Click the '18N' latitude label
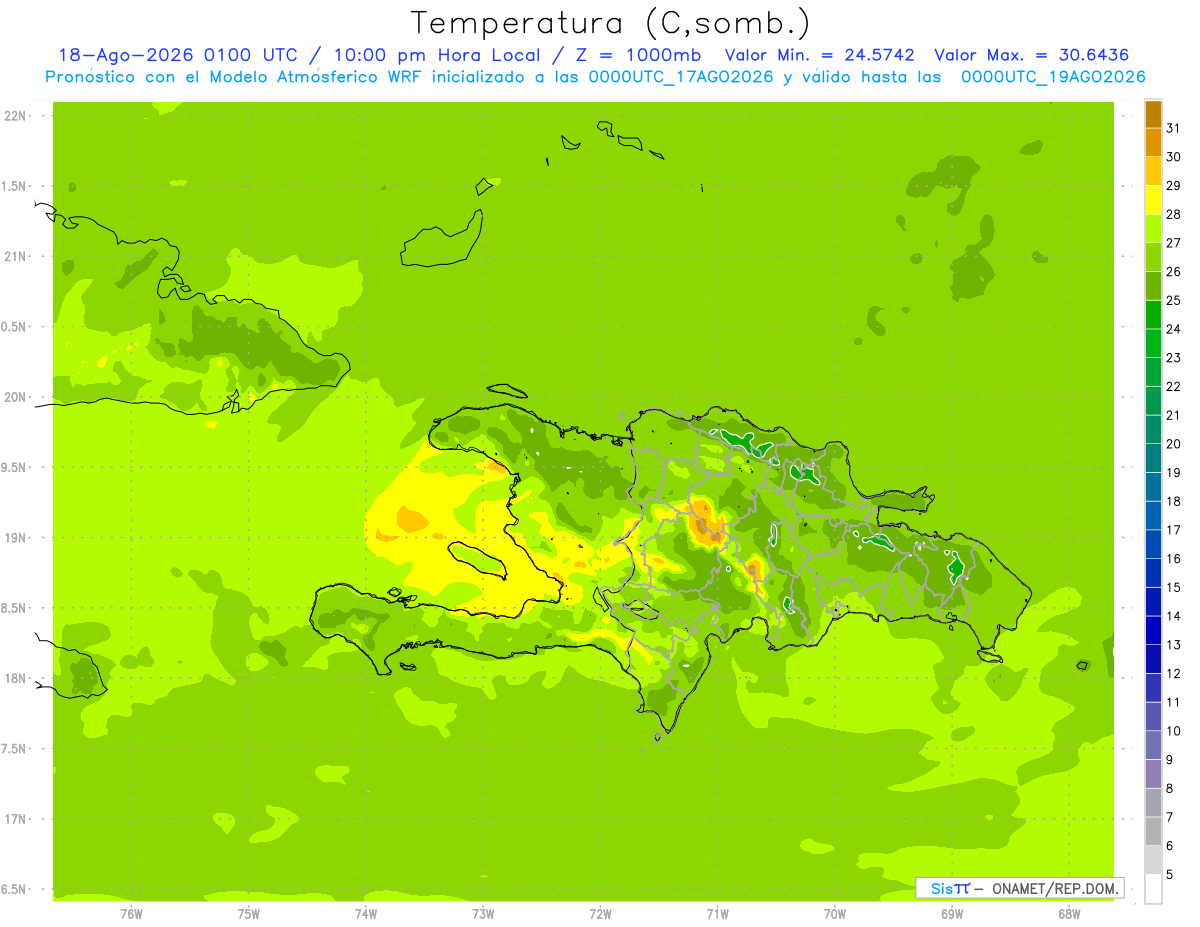The height and width of the screenshot is (927, 1200). [16, 678]
